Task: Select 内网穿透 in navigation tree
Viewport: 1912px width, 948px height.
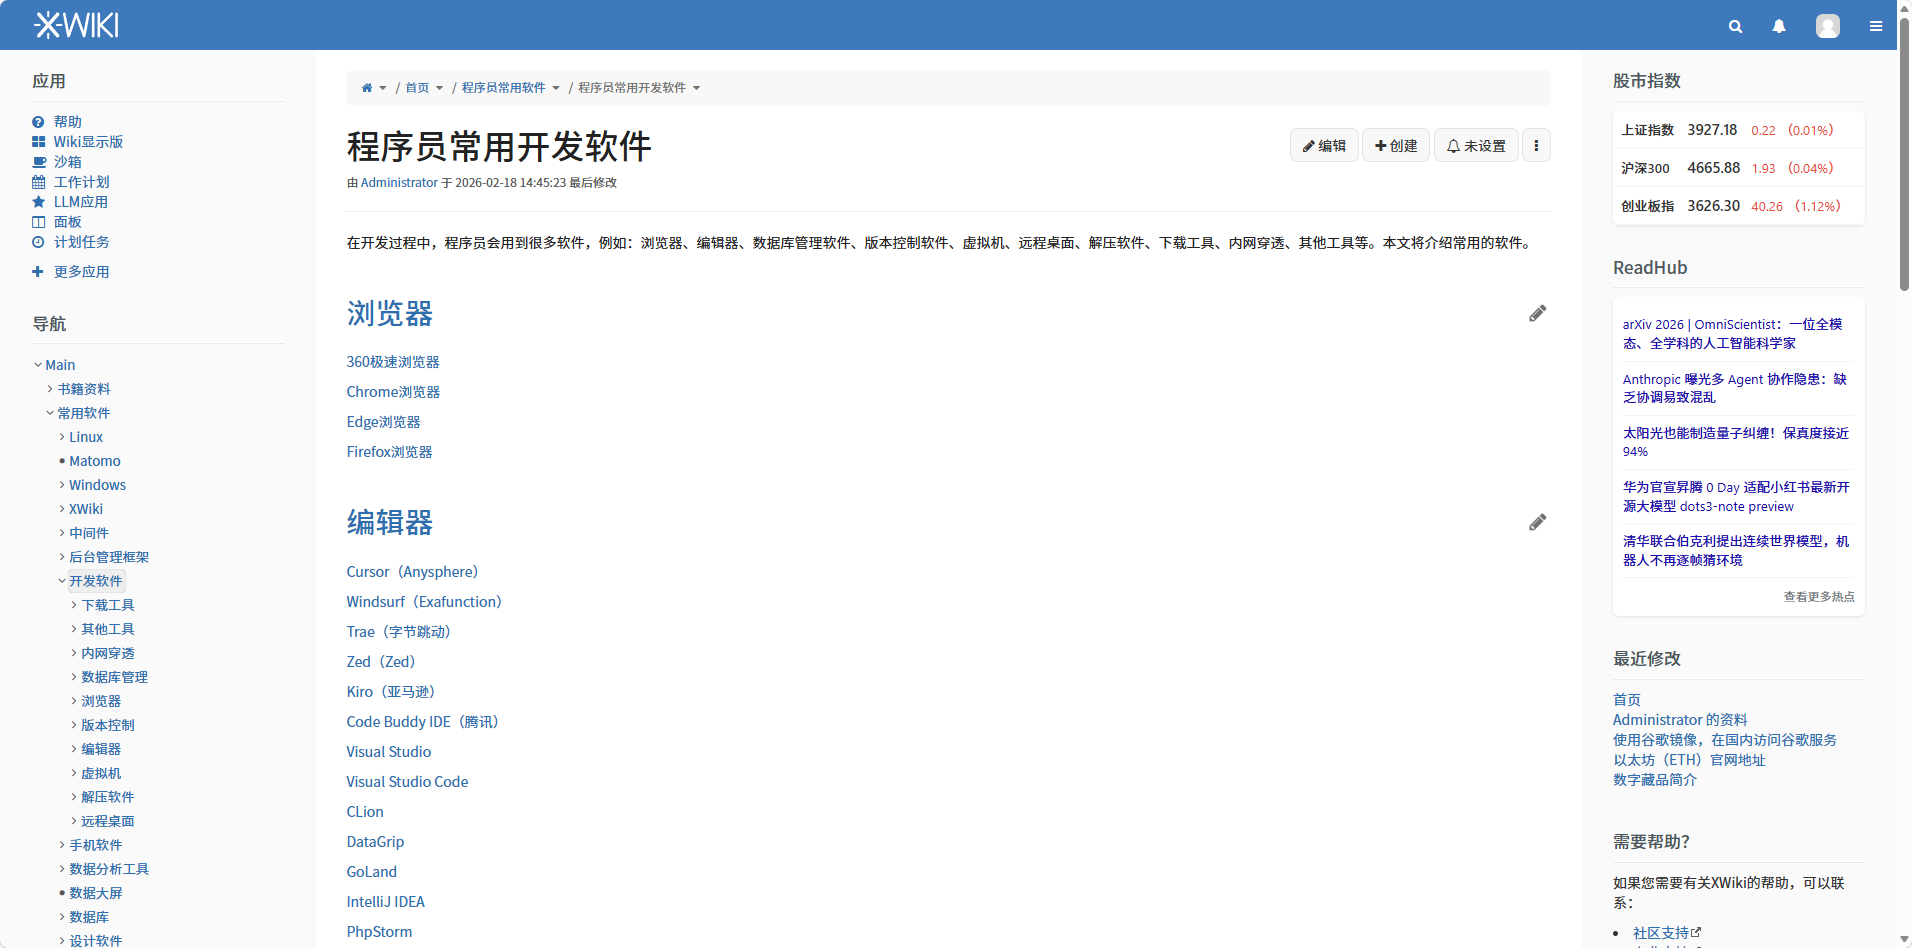Action: 108,653
